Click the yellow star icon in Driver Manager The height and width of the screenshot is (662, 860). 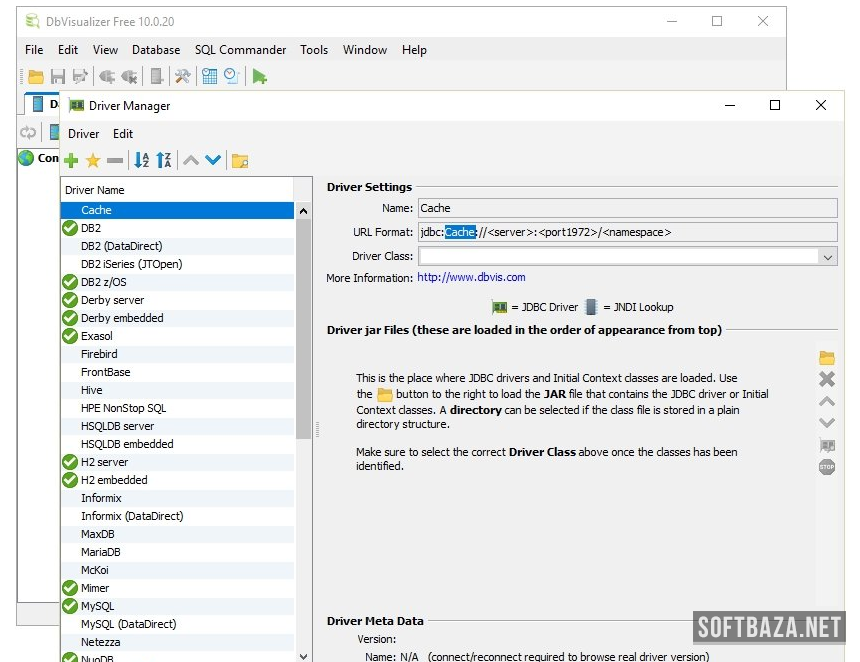(93, 161)
